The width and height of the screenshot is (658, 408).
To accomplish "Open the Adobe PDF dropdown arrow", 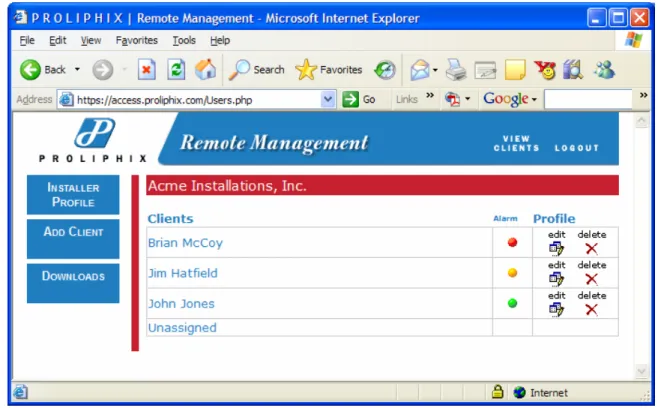I will [467, 99].
